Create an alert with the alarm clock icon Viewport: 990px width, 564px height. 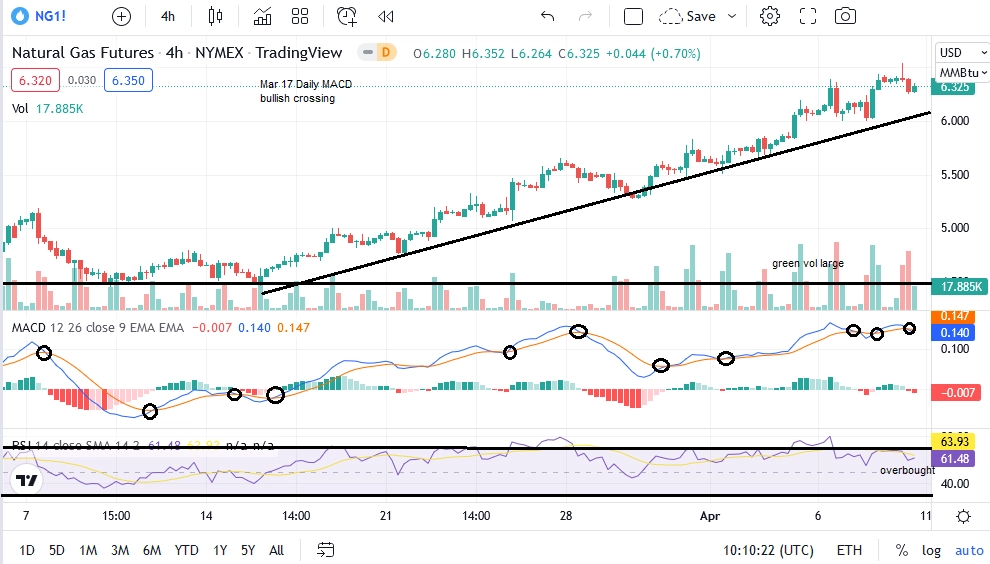click(x=347, y=16)
